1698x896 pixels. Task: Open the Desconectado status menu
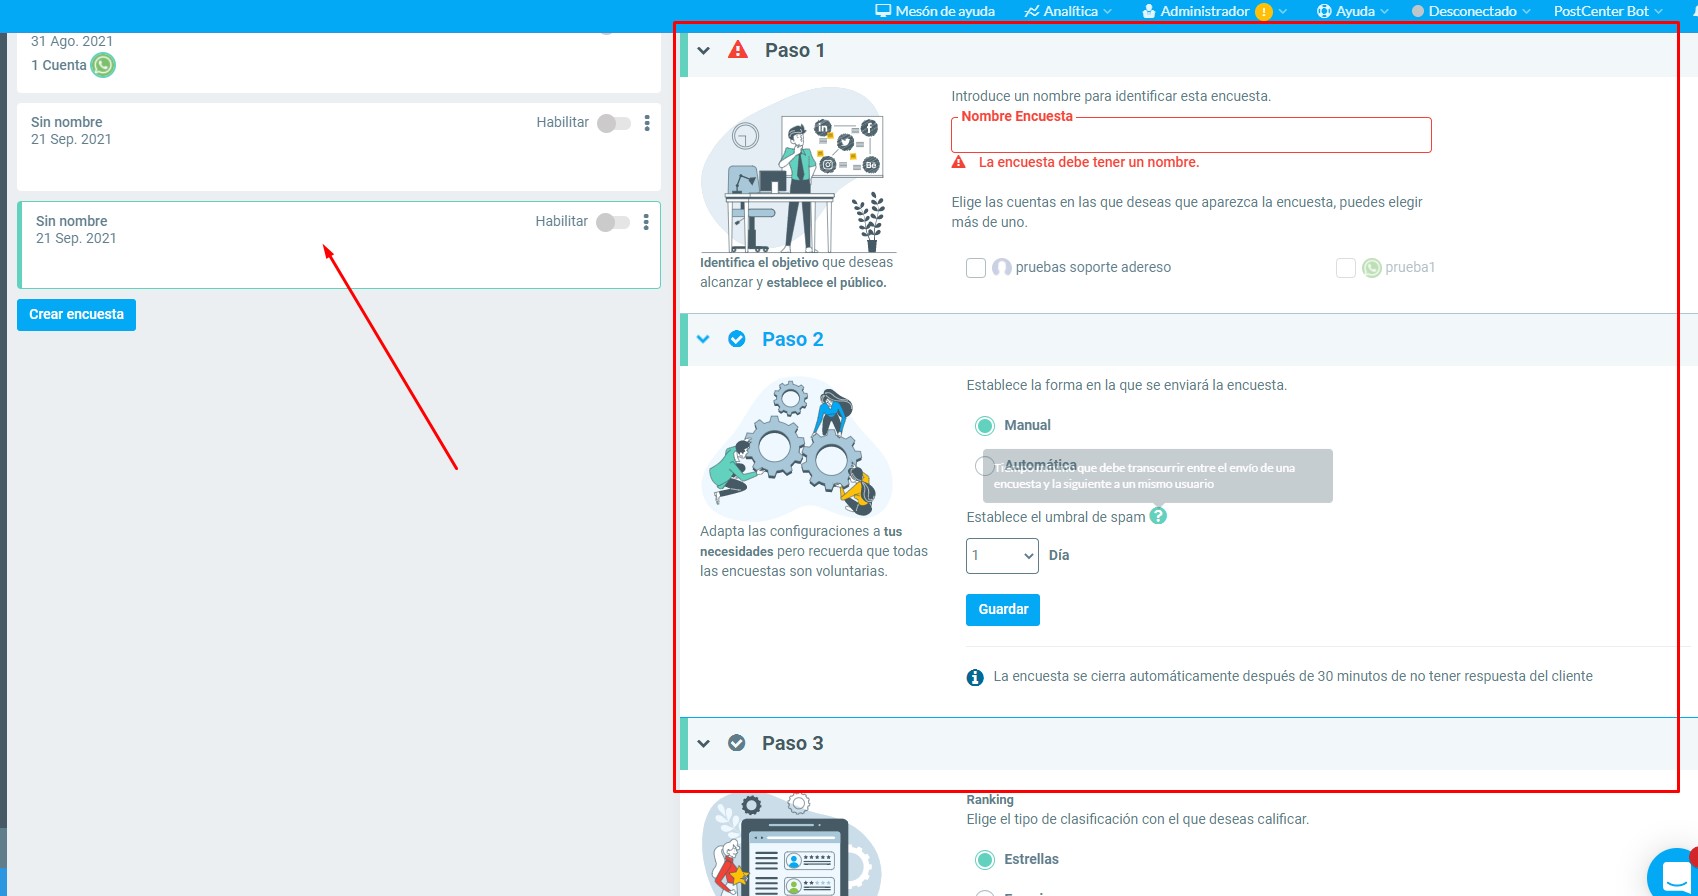[1471, 11]
